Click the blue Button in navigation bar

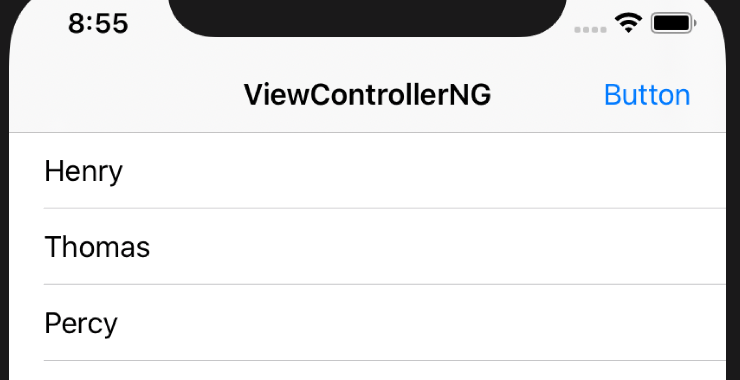tap(647, 95)
